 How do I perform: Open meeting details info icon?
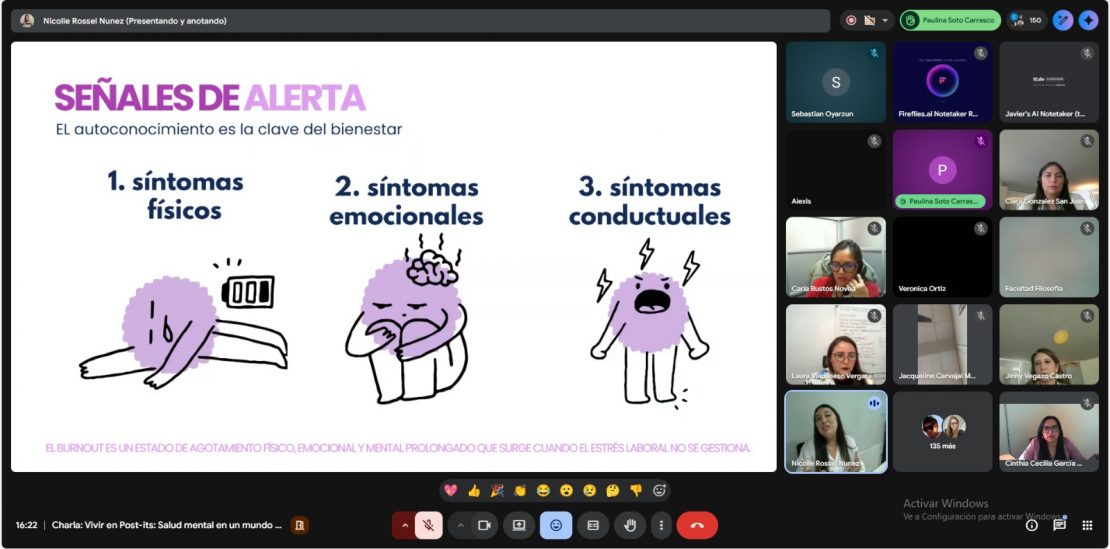point(1031,525)
